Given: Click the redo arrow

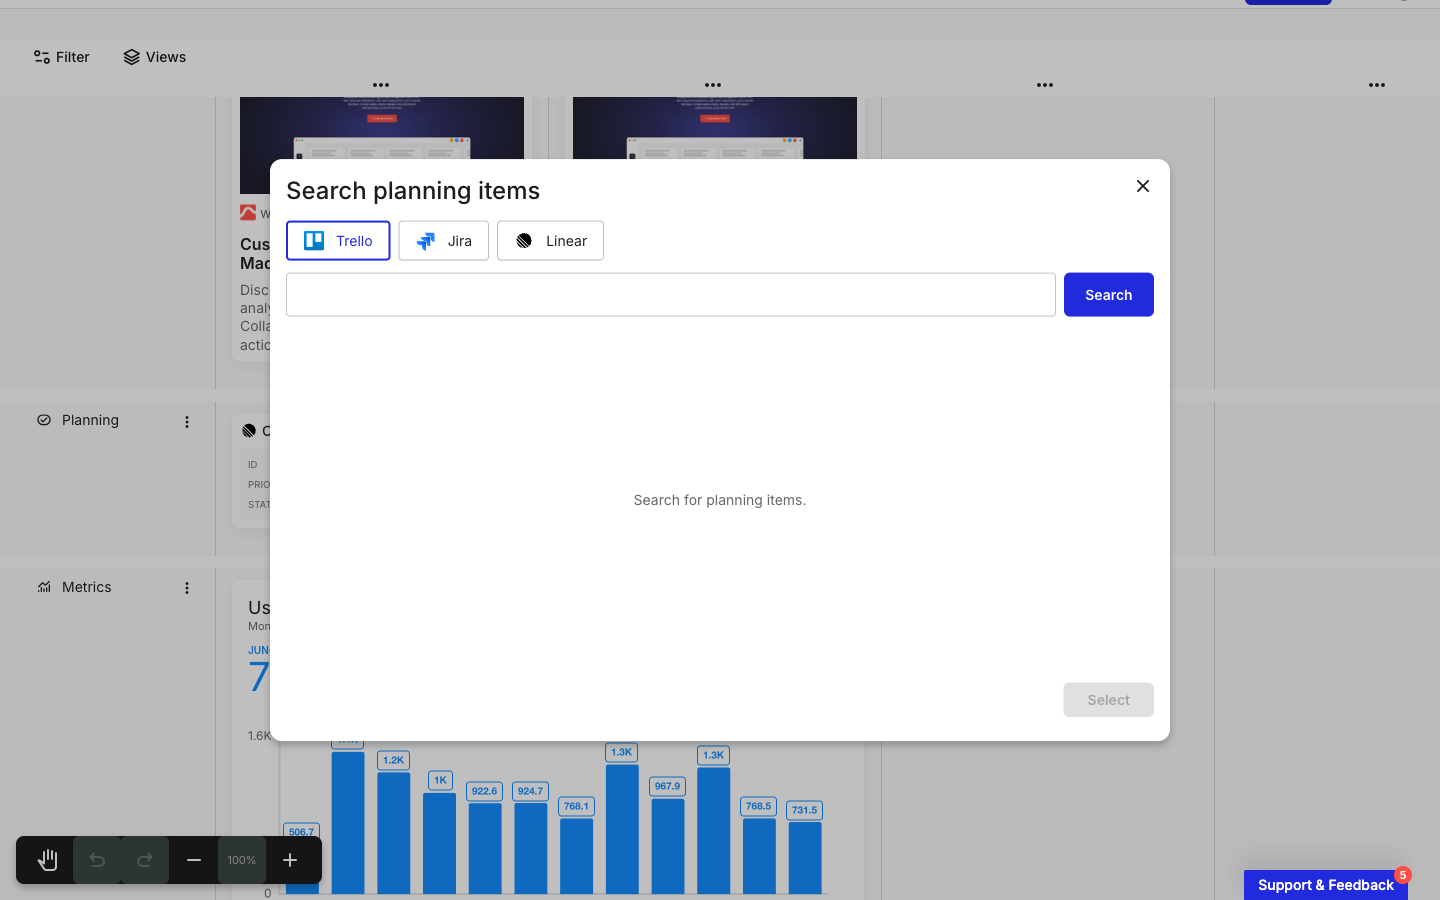Looking at the screenshot, I should 145,860.
